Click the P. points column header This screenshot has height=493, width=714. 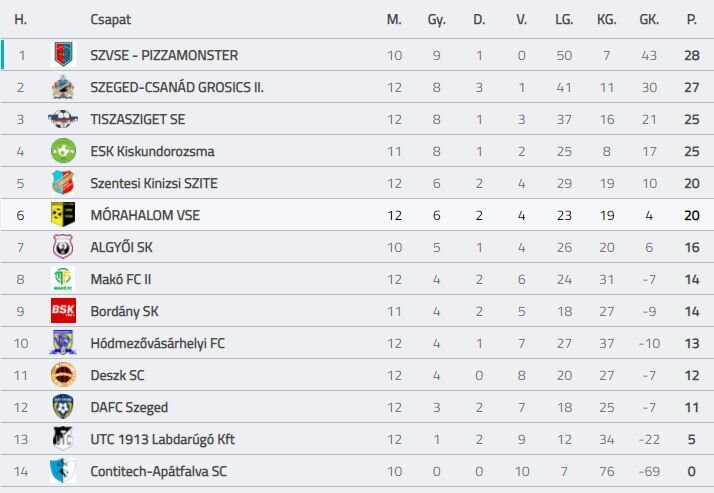[691, 20]
